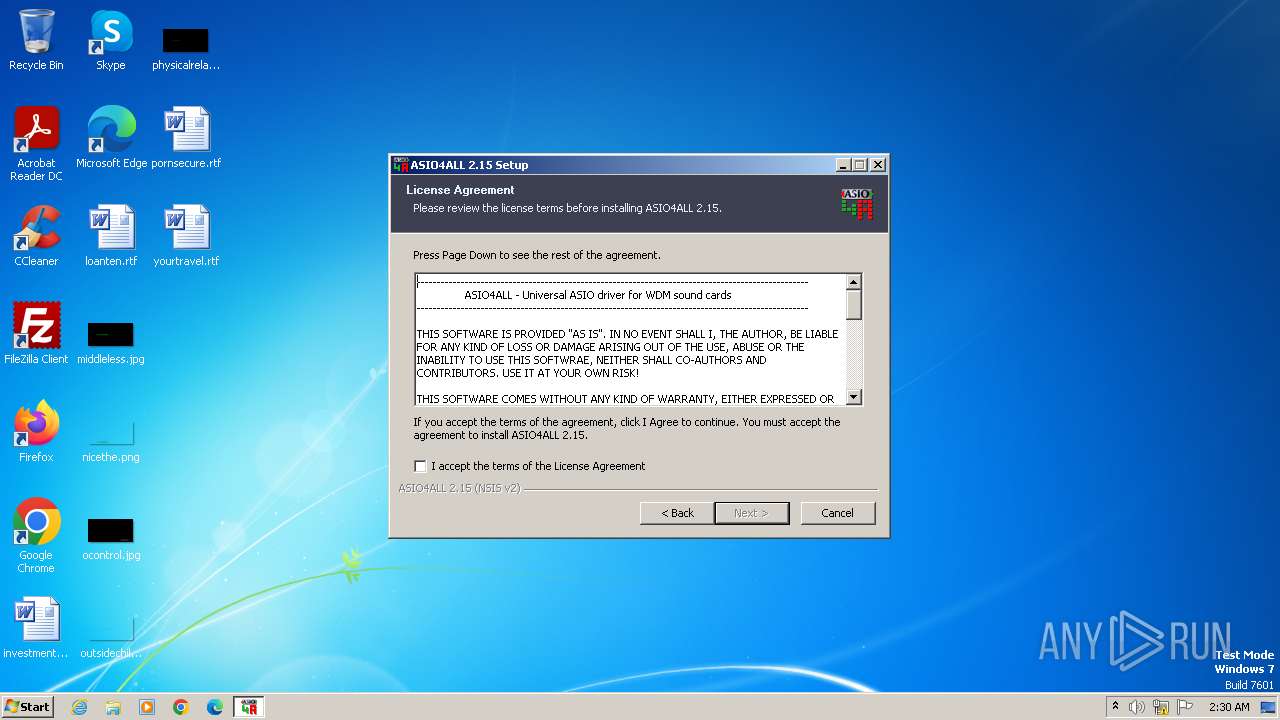
Task: Open the pornsecure.rtf document icon
Action: [x=186, y=138]
